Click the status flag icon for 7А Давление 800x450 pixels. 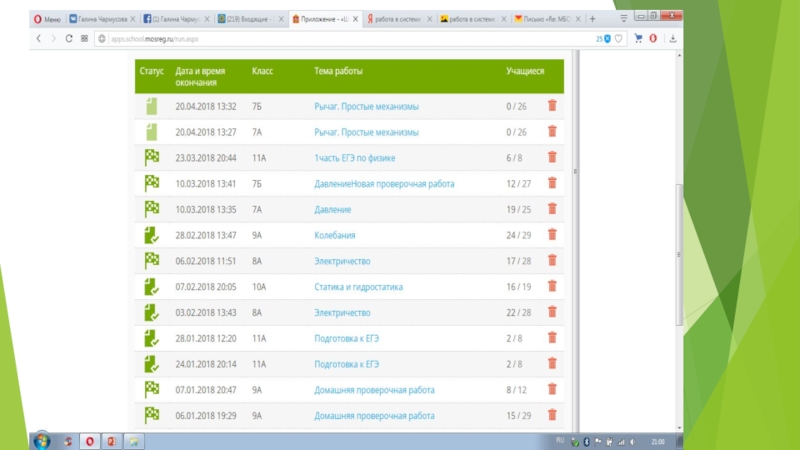pyautogui.click(x=152, y=209)
